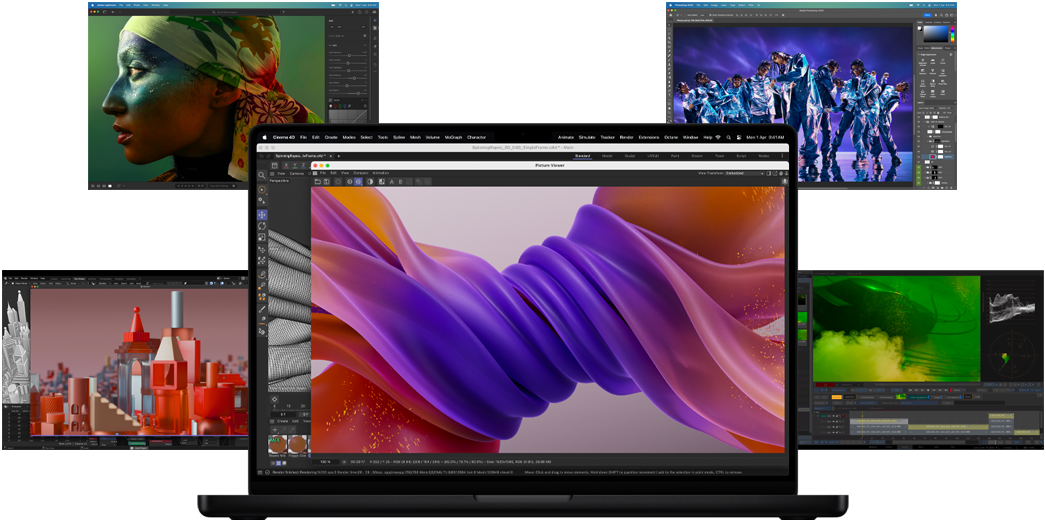Close the SpinningRopes document tab
This screenshot has height=522, width=1046.
[x=331, y=156]
